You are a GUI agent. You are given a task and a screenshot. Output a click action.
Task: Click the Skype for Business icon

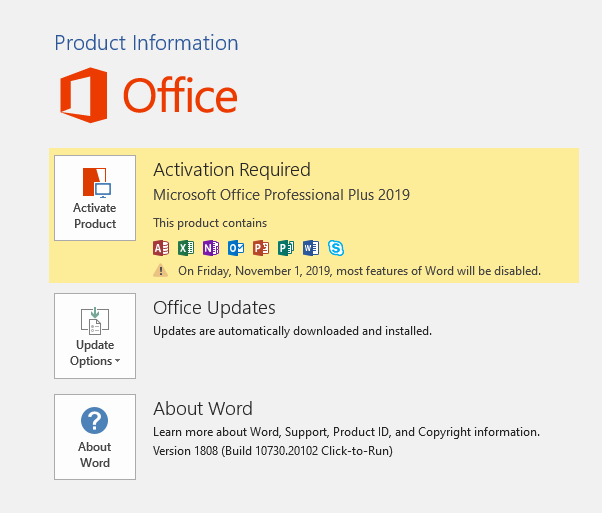click(x=336, y=248)
